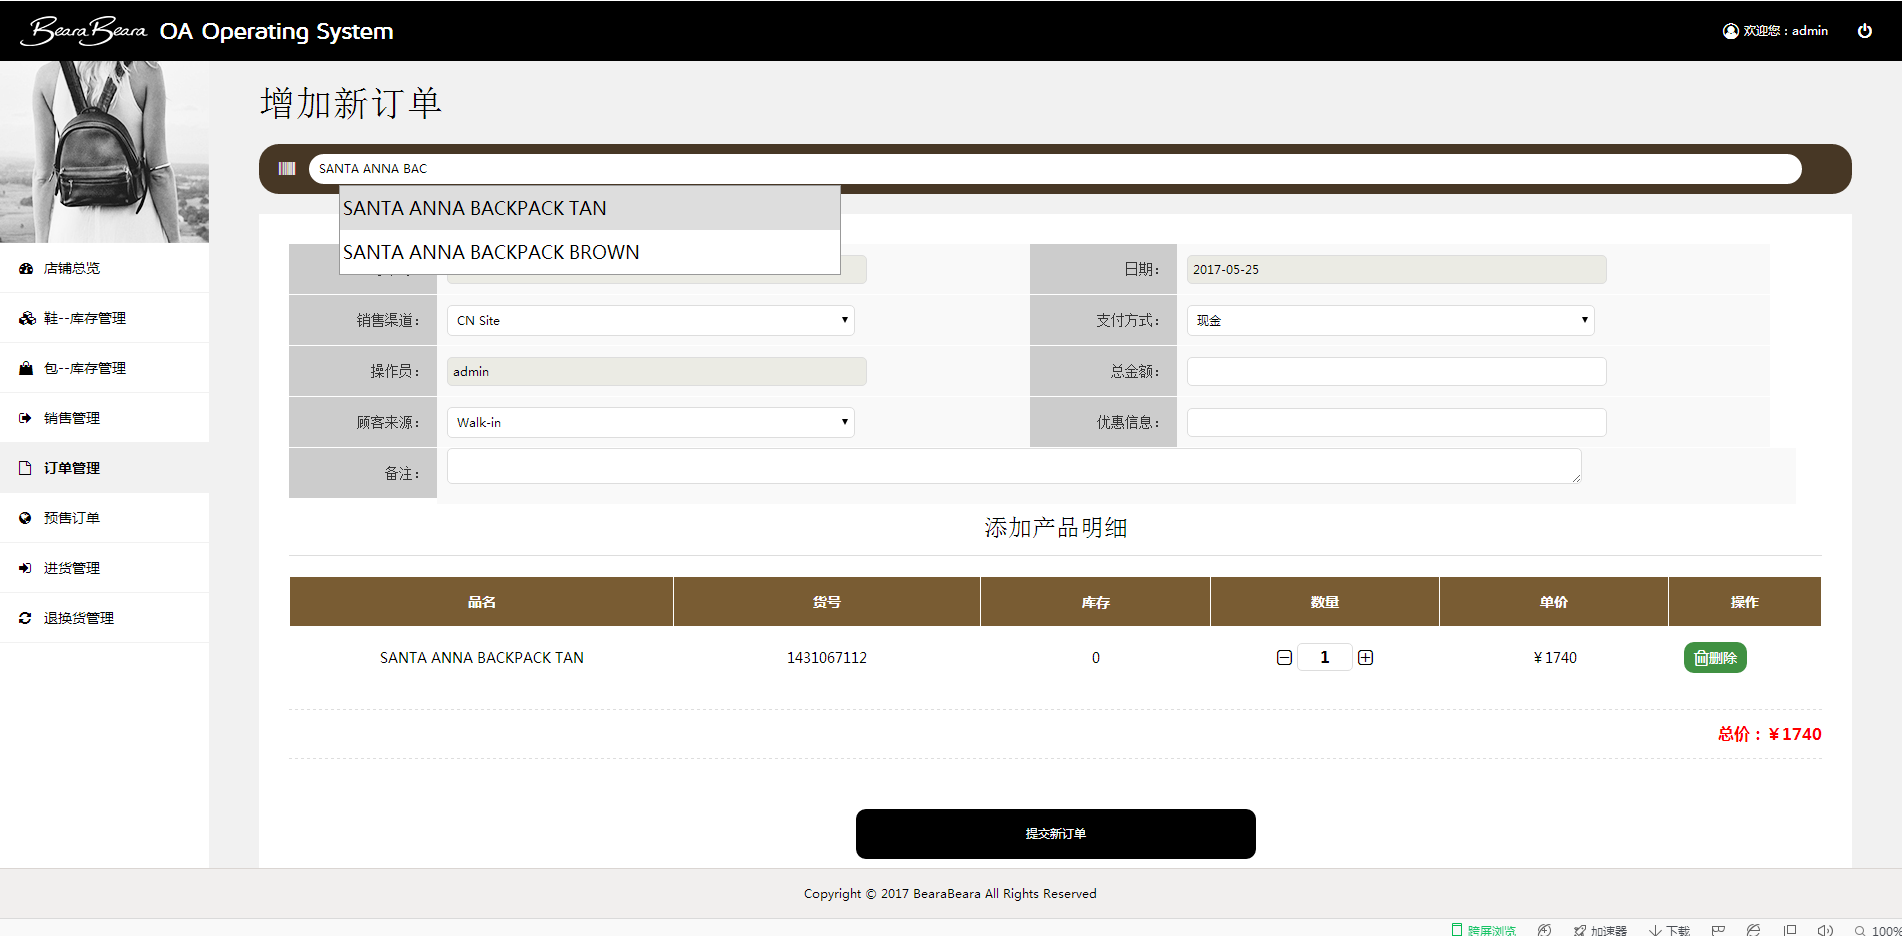This screenshot has width=1902, height=936.
Task: Open 退换货管理 menu item
Action: click(x=79, y=618)
